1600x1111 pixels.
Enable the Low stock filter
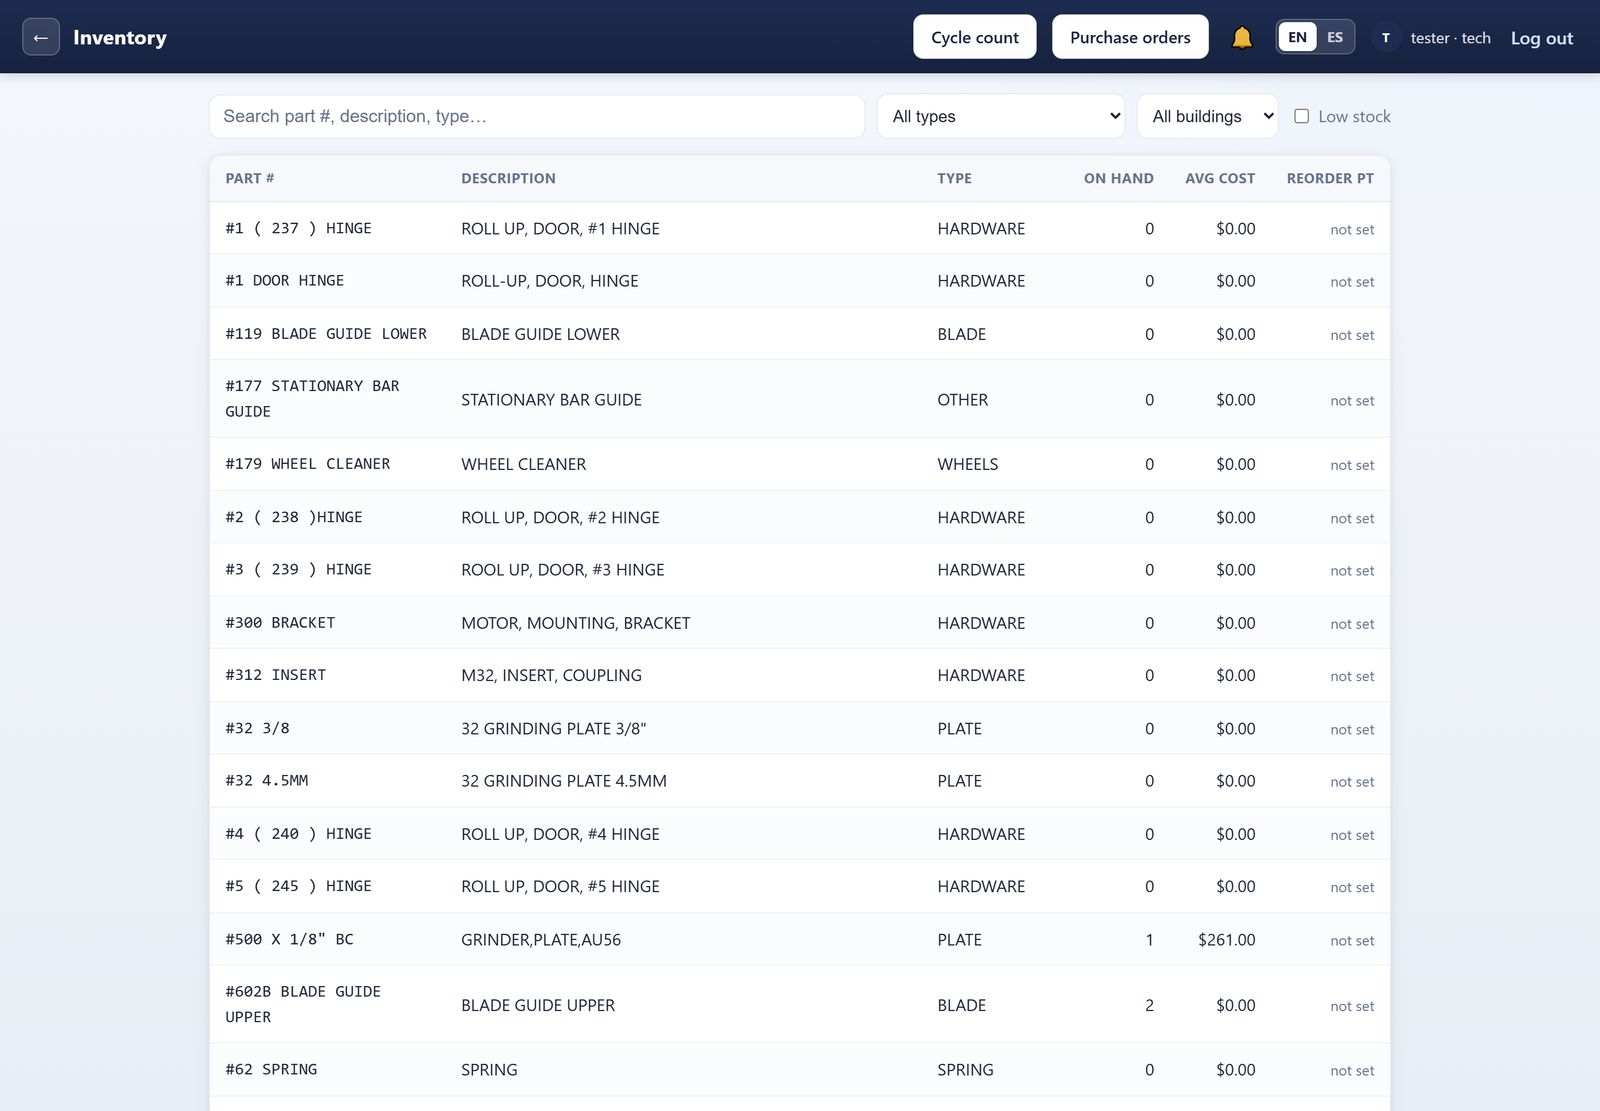point(1302,116)
